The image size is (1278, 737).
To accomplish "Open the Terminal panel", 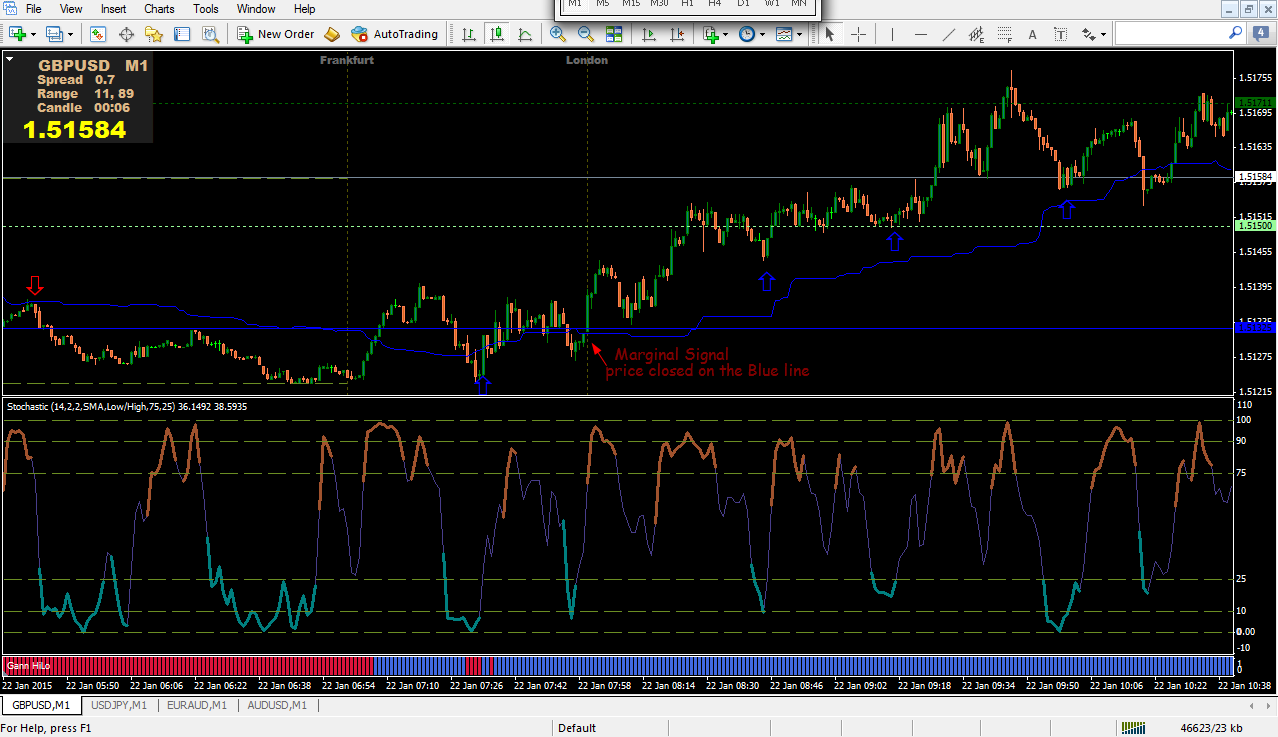I will coord(182,34).
